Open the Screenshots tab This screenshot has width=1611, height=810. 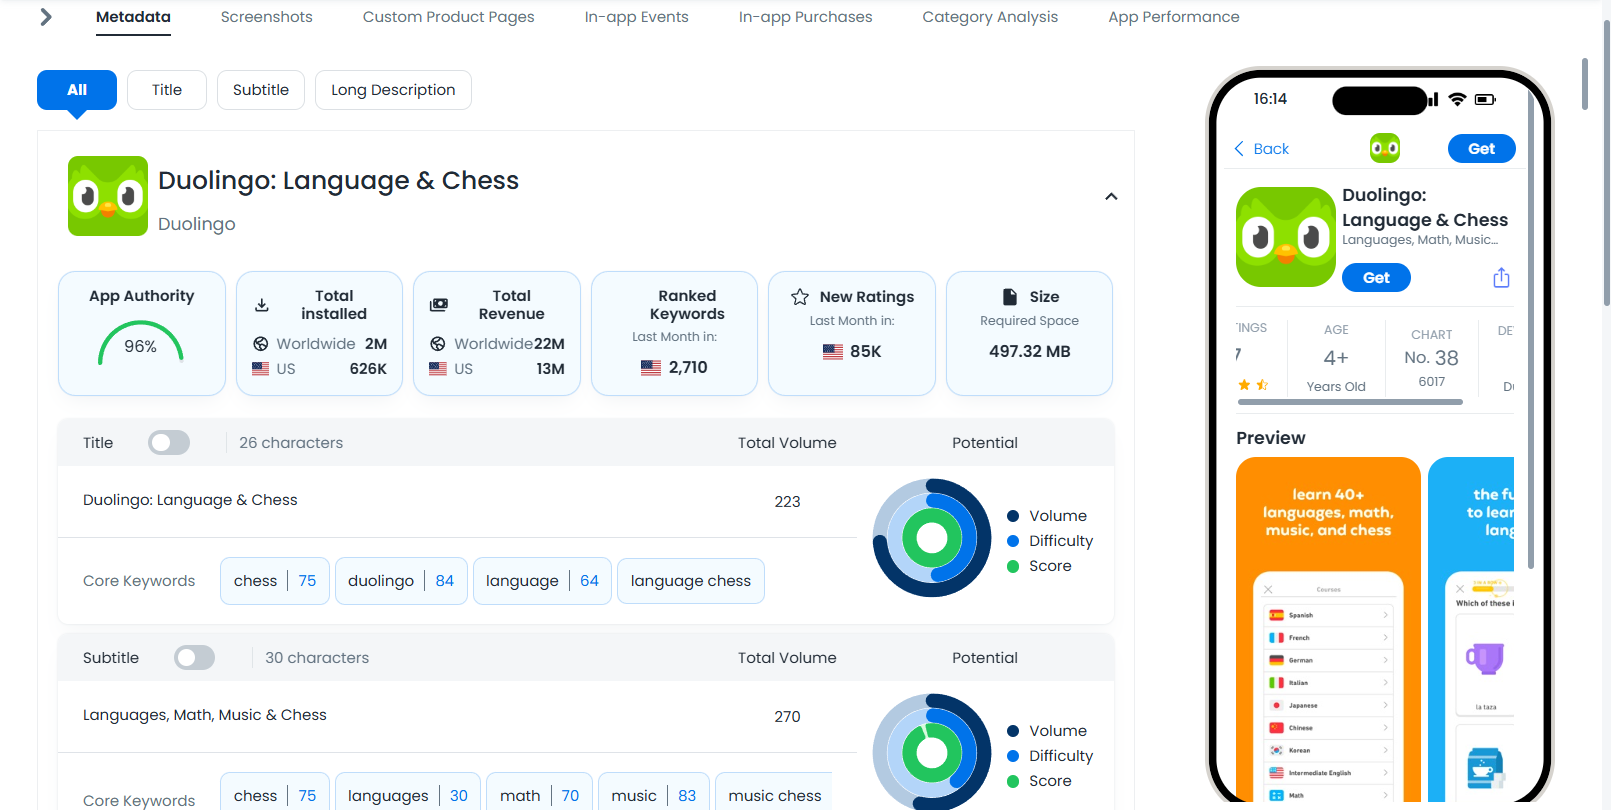tap(266, 17)
